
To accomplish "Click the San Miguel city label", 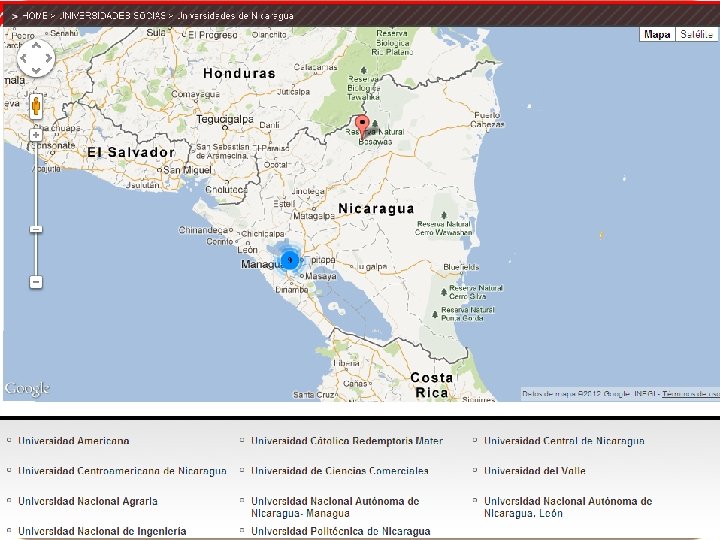I will pyautogui.click(x=187, y=170).
